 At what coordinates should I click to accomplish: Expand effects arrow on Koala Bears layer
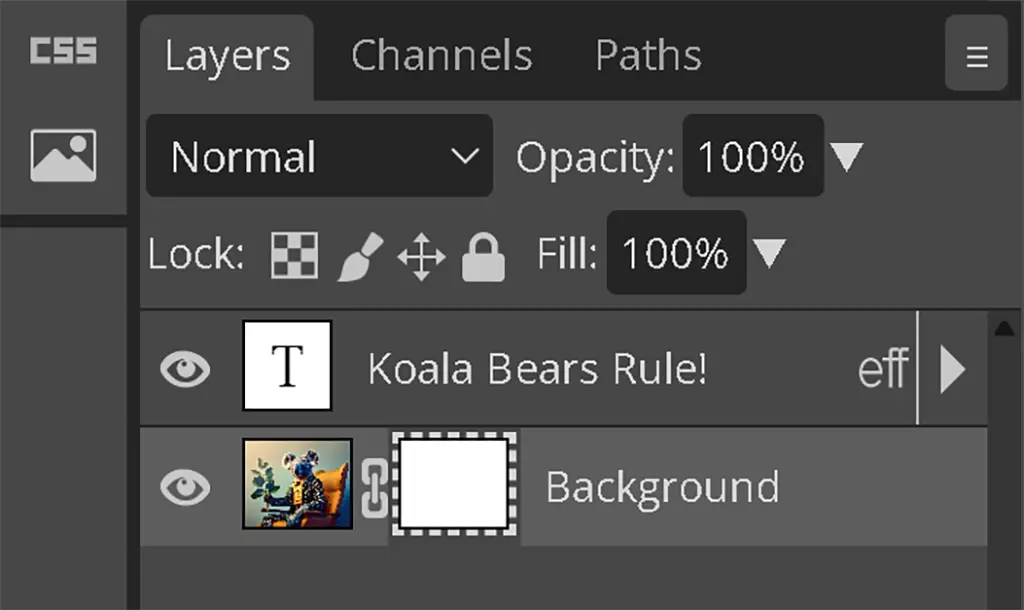click(x=953, y=369)
